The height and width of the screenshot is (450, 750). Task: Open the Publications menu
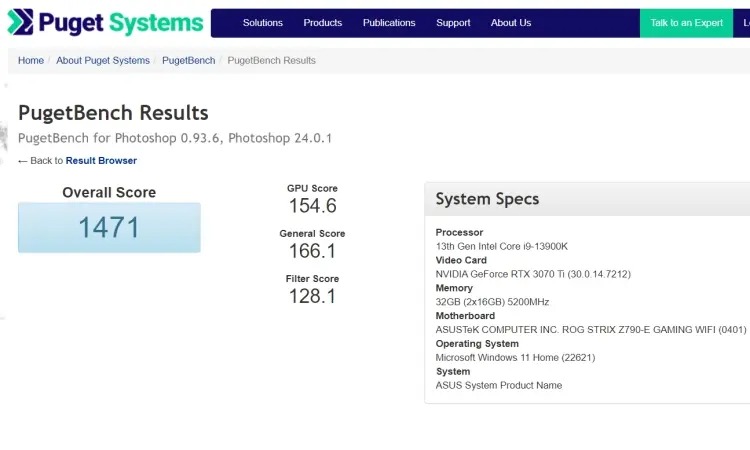pyautogui.click(x=389, y=23)
